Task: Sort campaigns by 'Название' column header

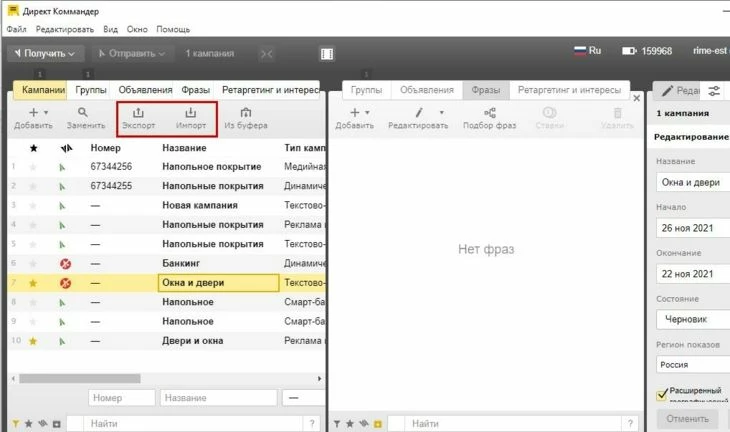Action: point(184,148)
